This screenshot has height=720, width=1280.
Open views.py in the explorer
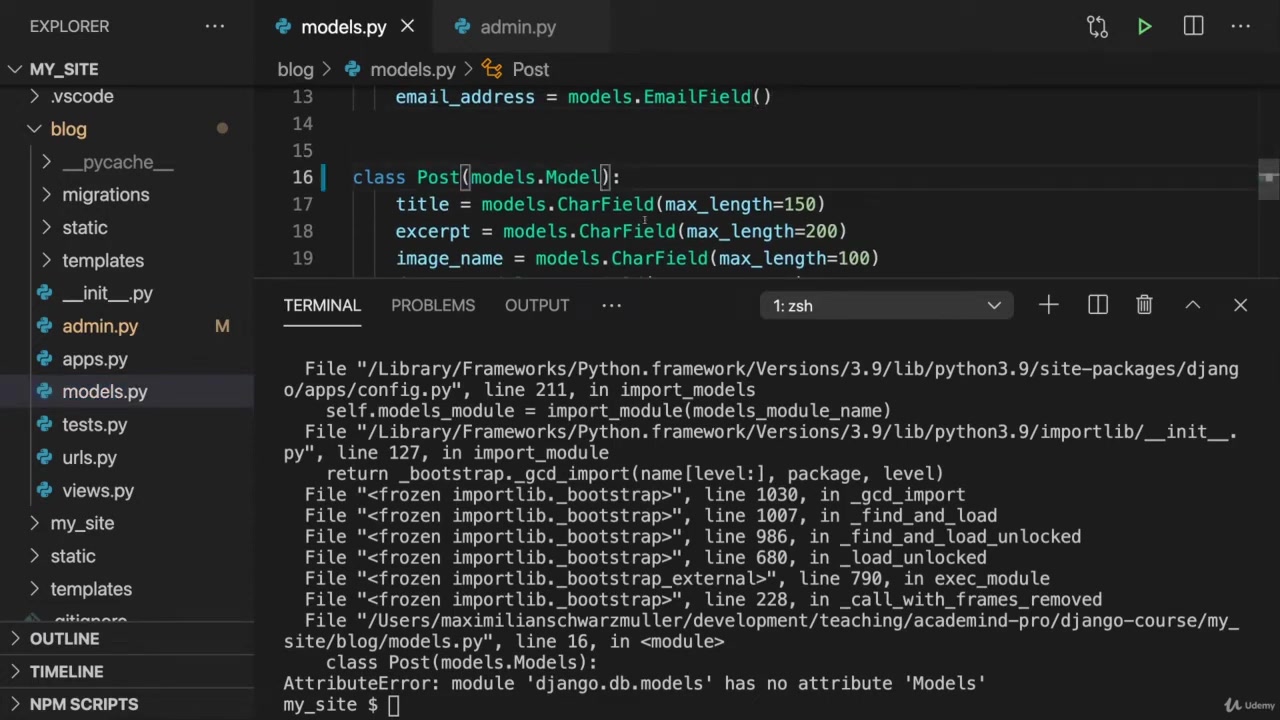(97, 490)
